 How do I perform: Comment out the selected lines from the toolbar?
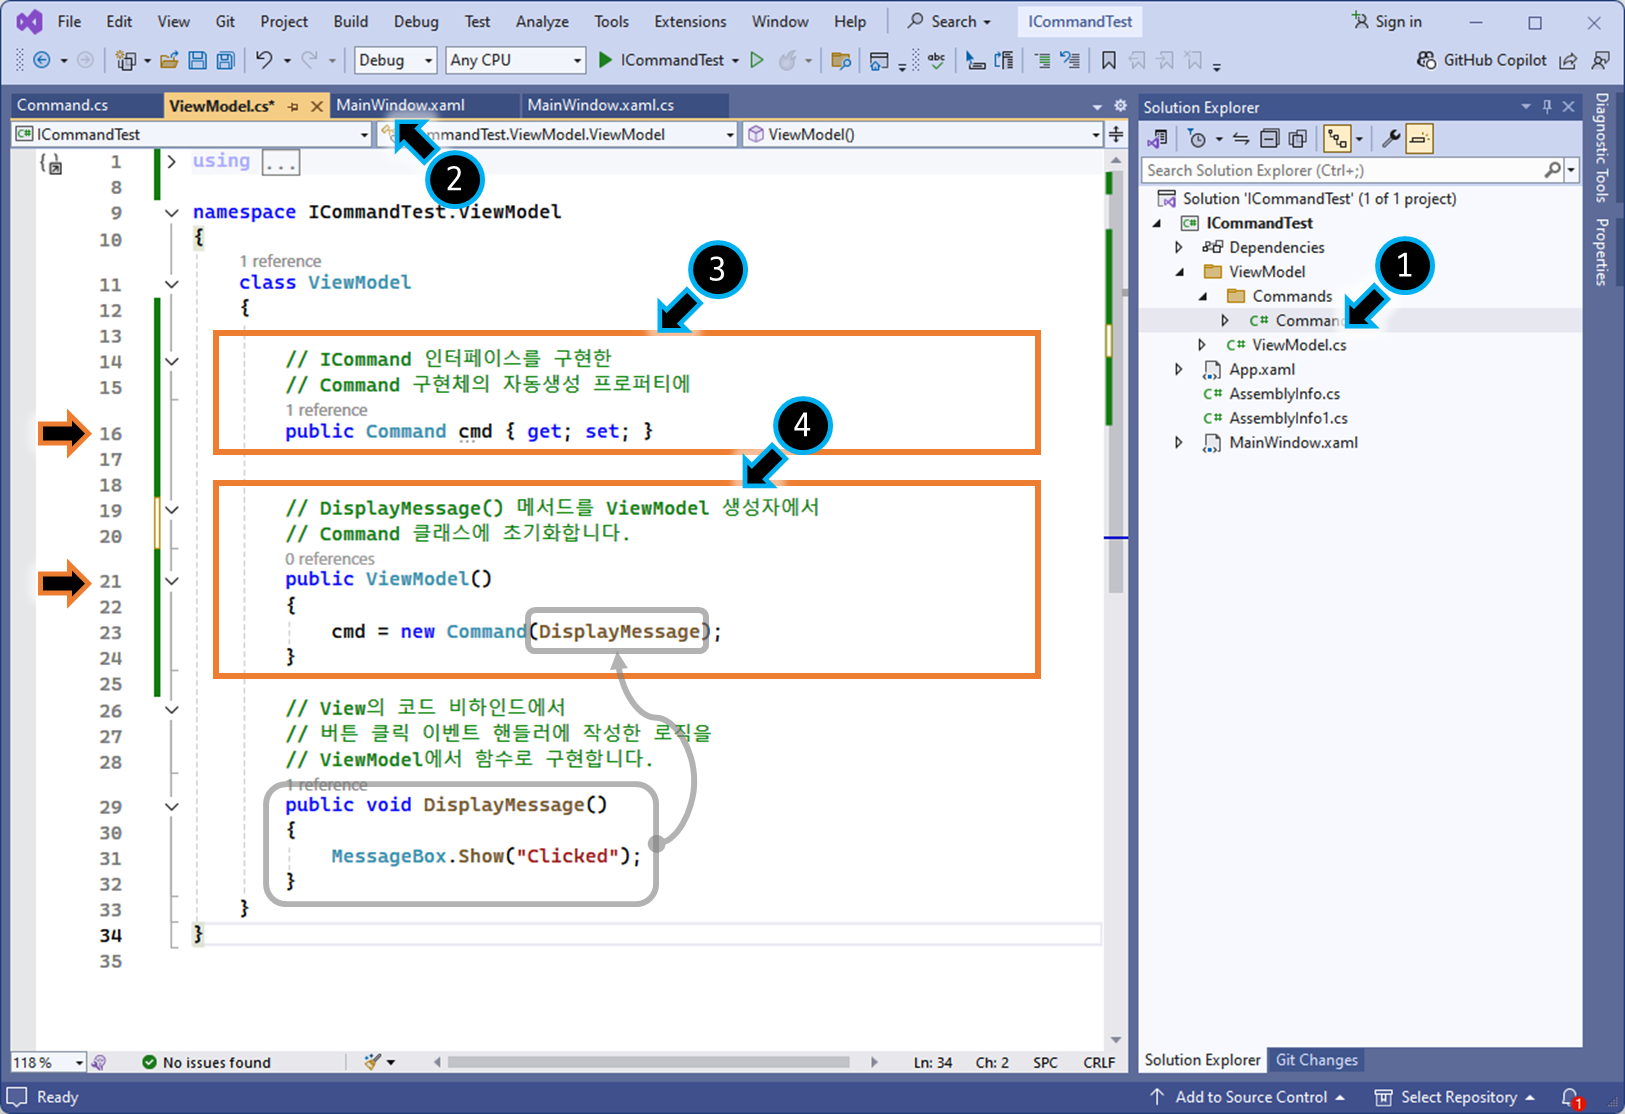[1042, 60]
